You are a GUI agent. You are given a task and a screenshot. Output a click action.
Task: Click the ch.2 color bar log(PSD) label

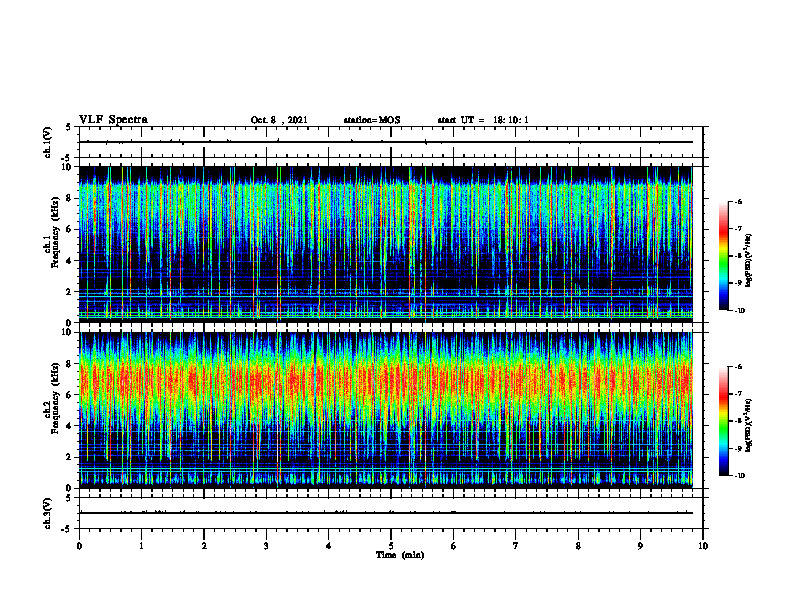click(749, 425)
